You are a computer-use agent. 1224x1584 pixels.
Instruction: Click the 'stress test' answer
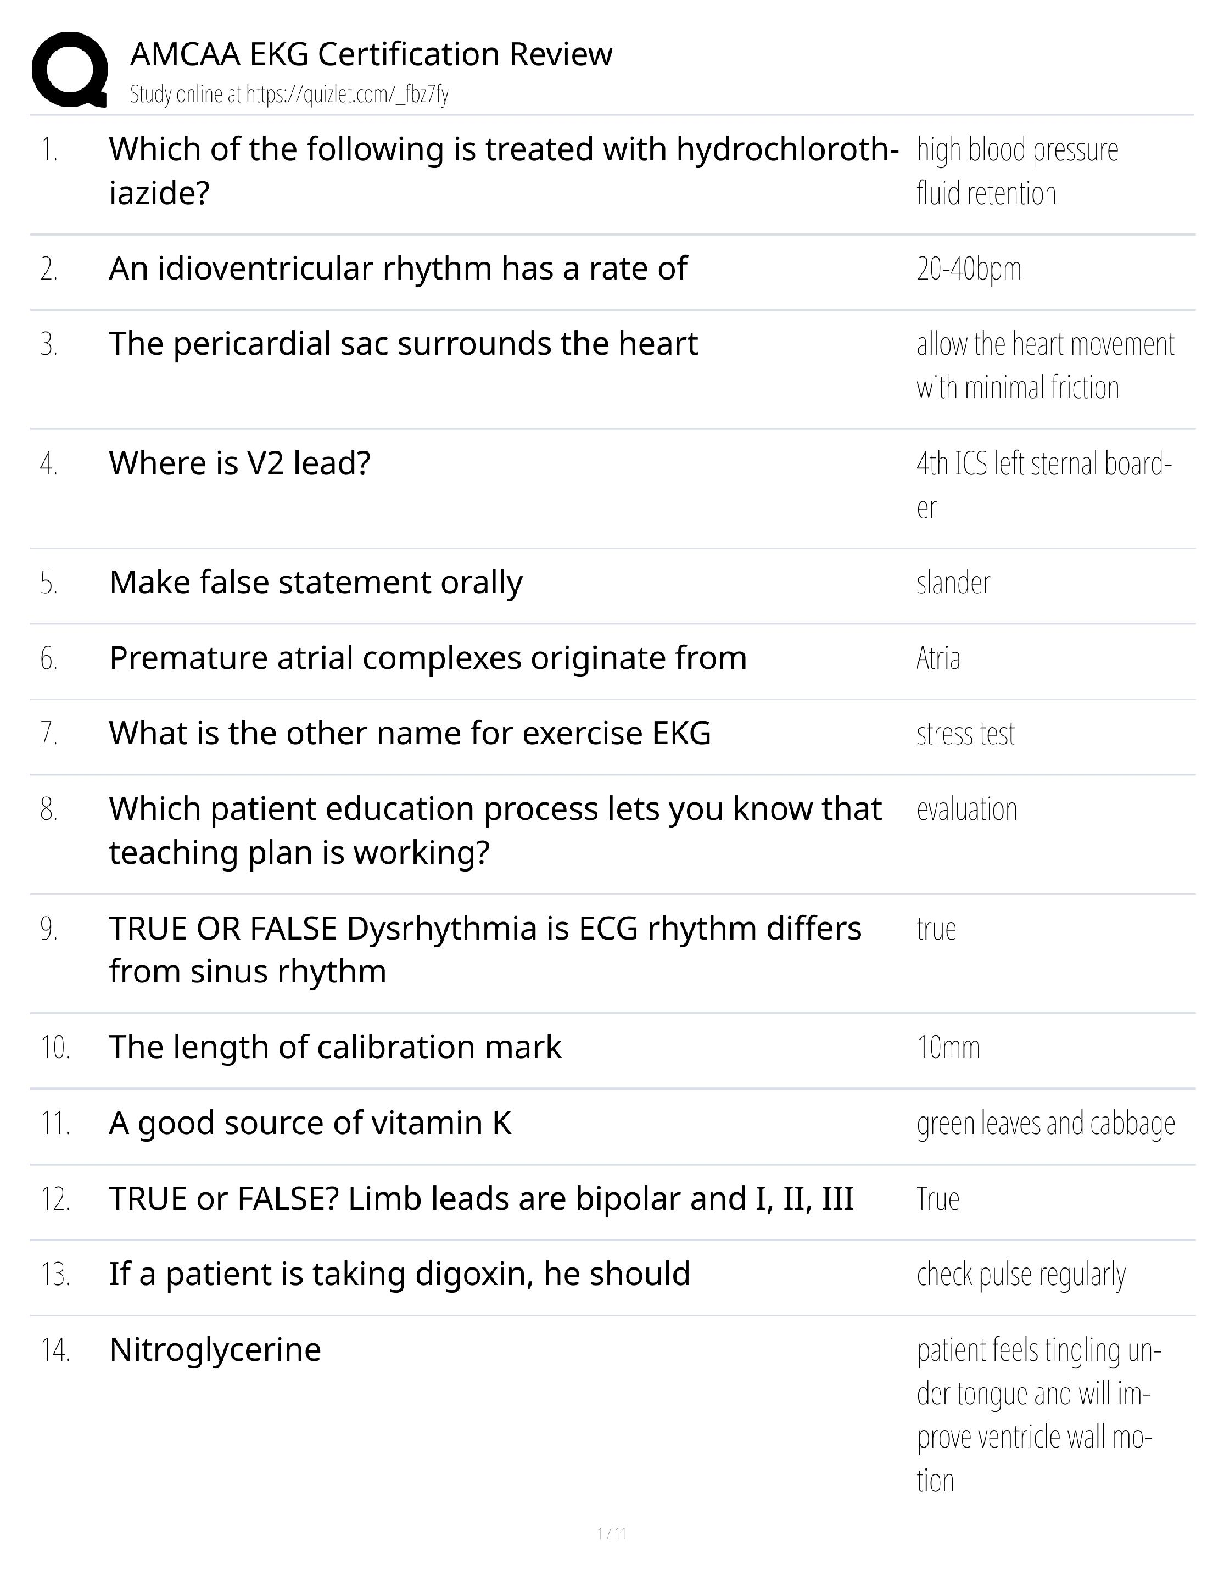click(x=965, y=734)
